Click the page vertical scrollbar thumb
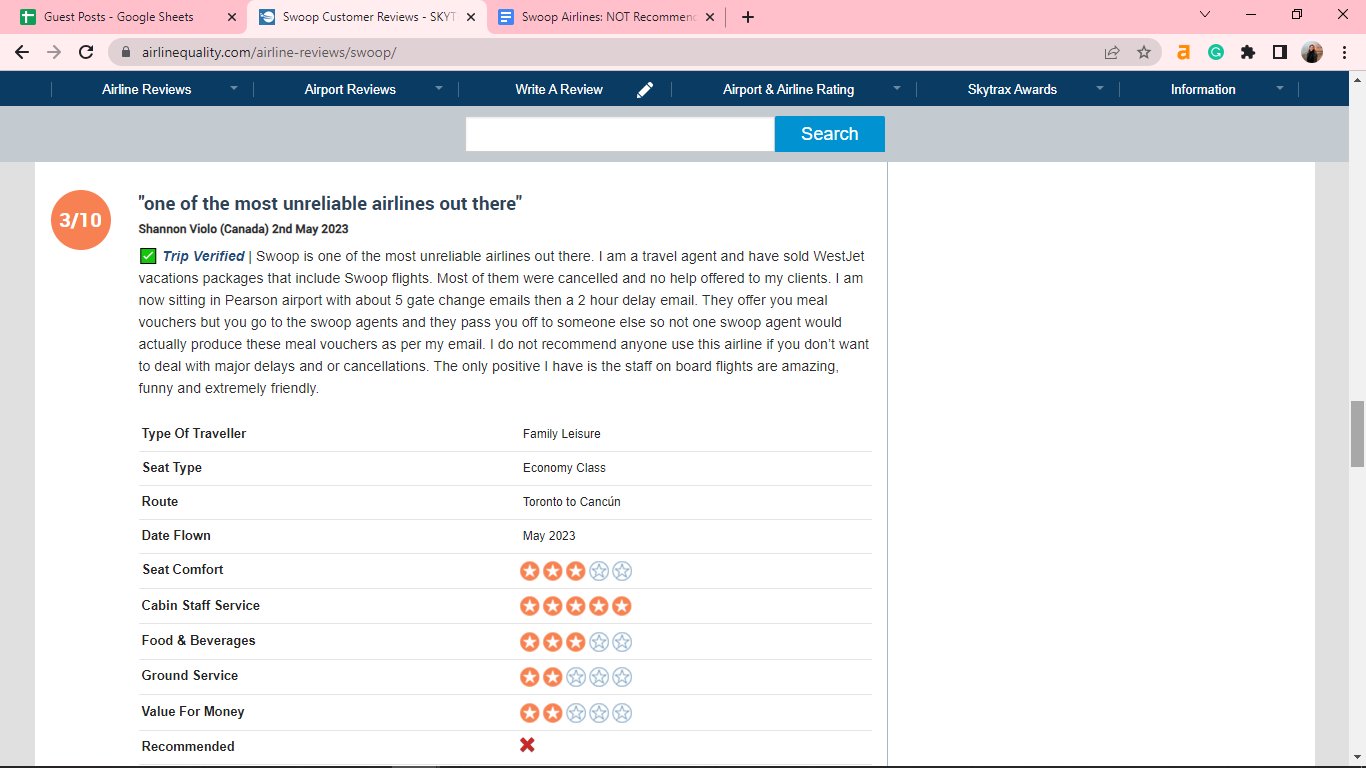 pyautogui.click(x=1357, y=433)
